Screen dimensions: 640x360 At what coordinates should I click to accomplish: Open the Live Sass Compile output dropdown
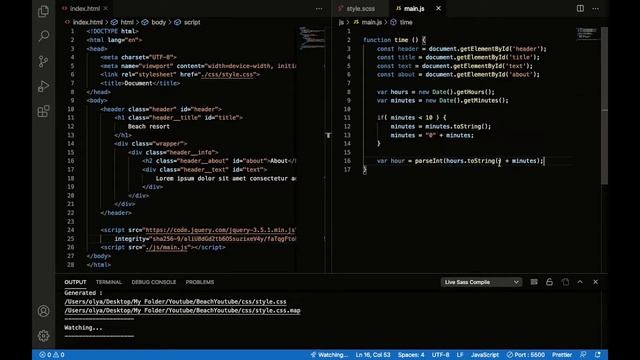(481, 282)
